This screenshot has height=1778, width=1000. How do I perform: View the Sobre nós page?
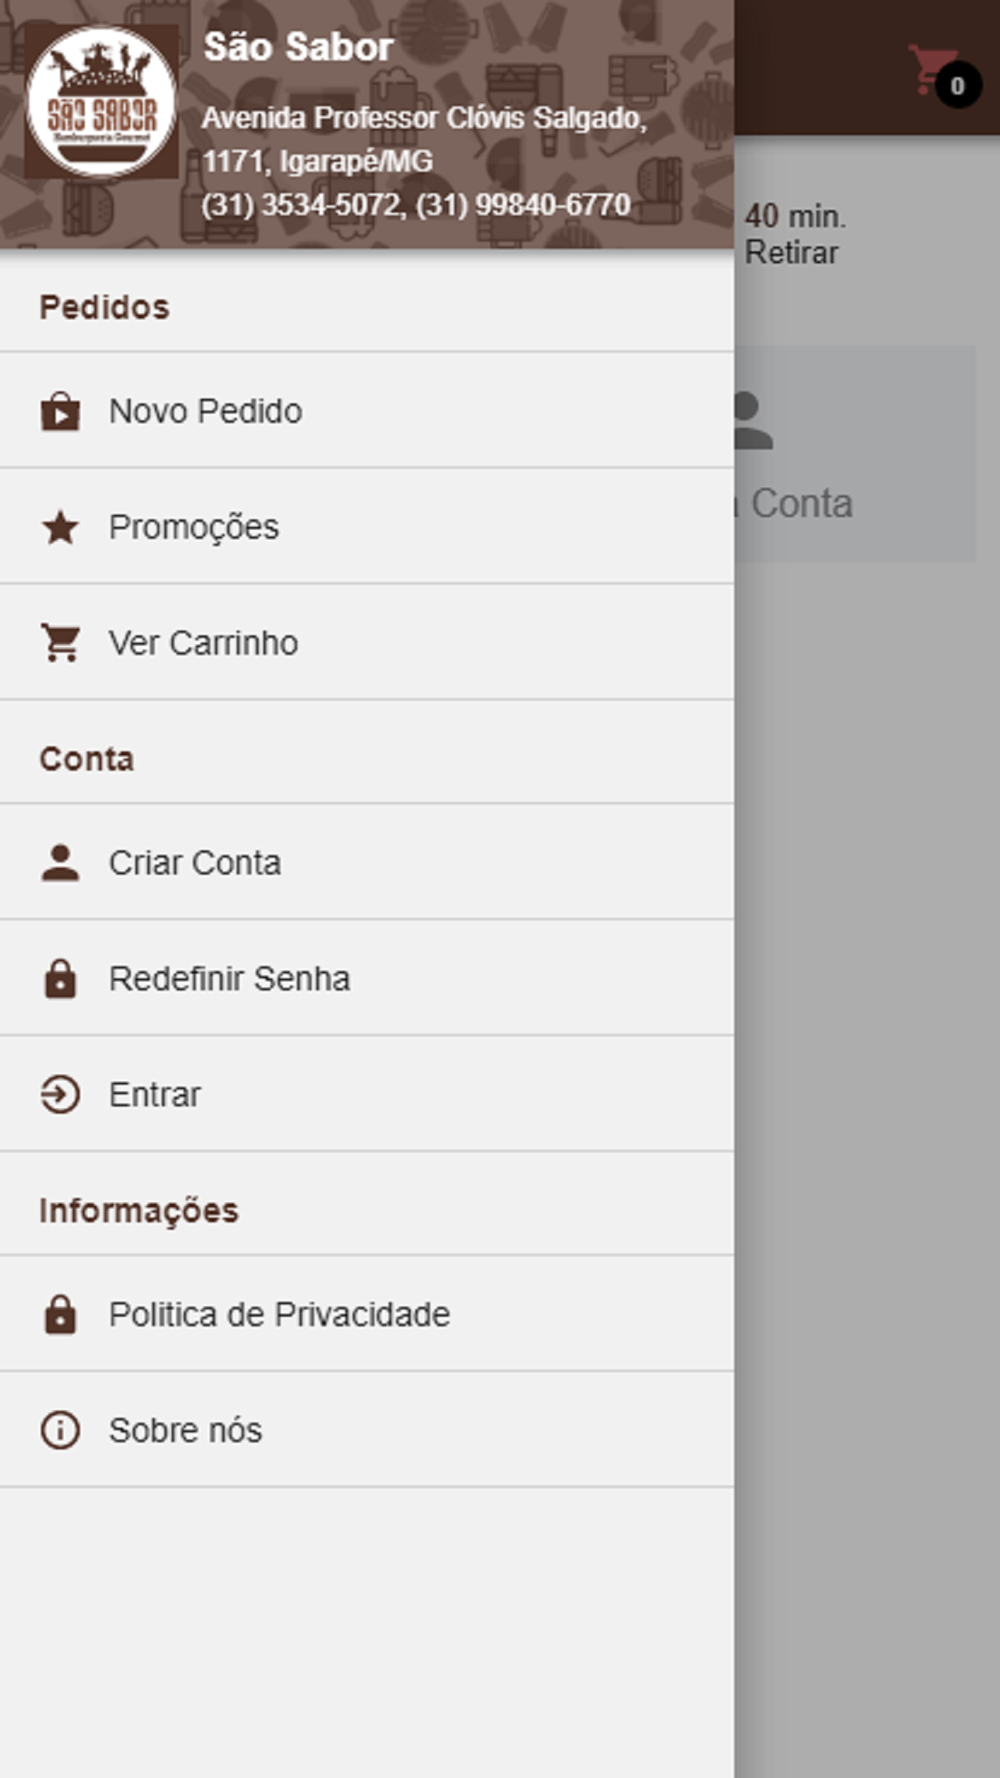tap(185, 1431)
